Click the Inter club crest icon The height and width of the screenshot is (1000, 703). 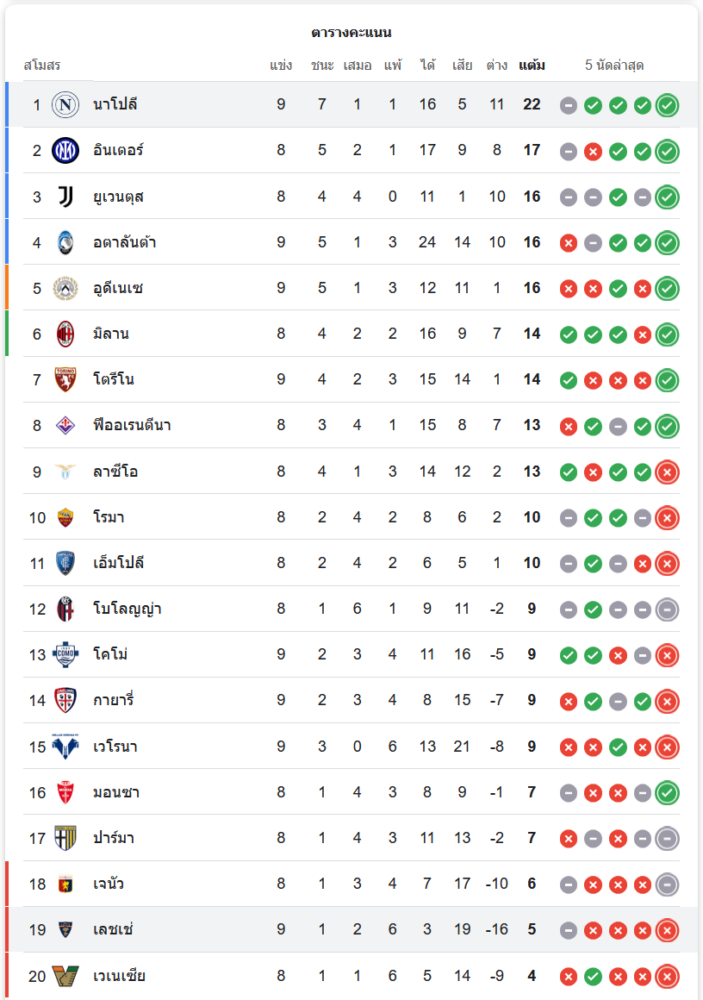[65, 150]
